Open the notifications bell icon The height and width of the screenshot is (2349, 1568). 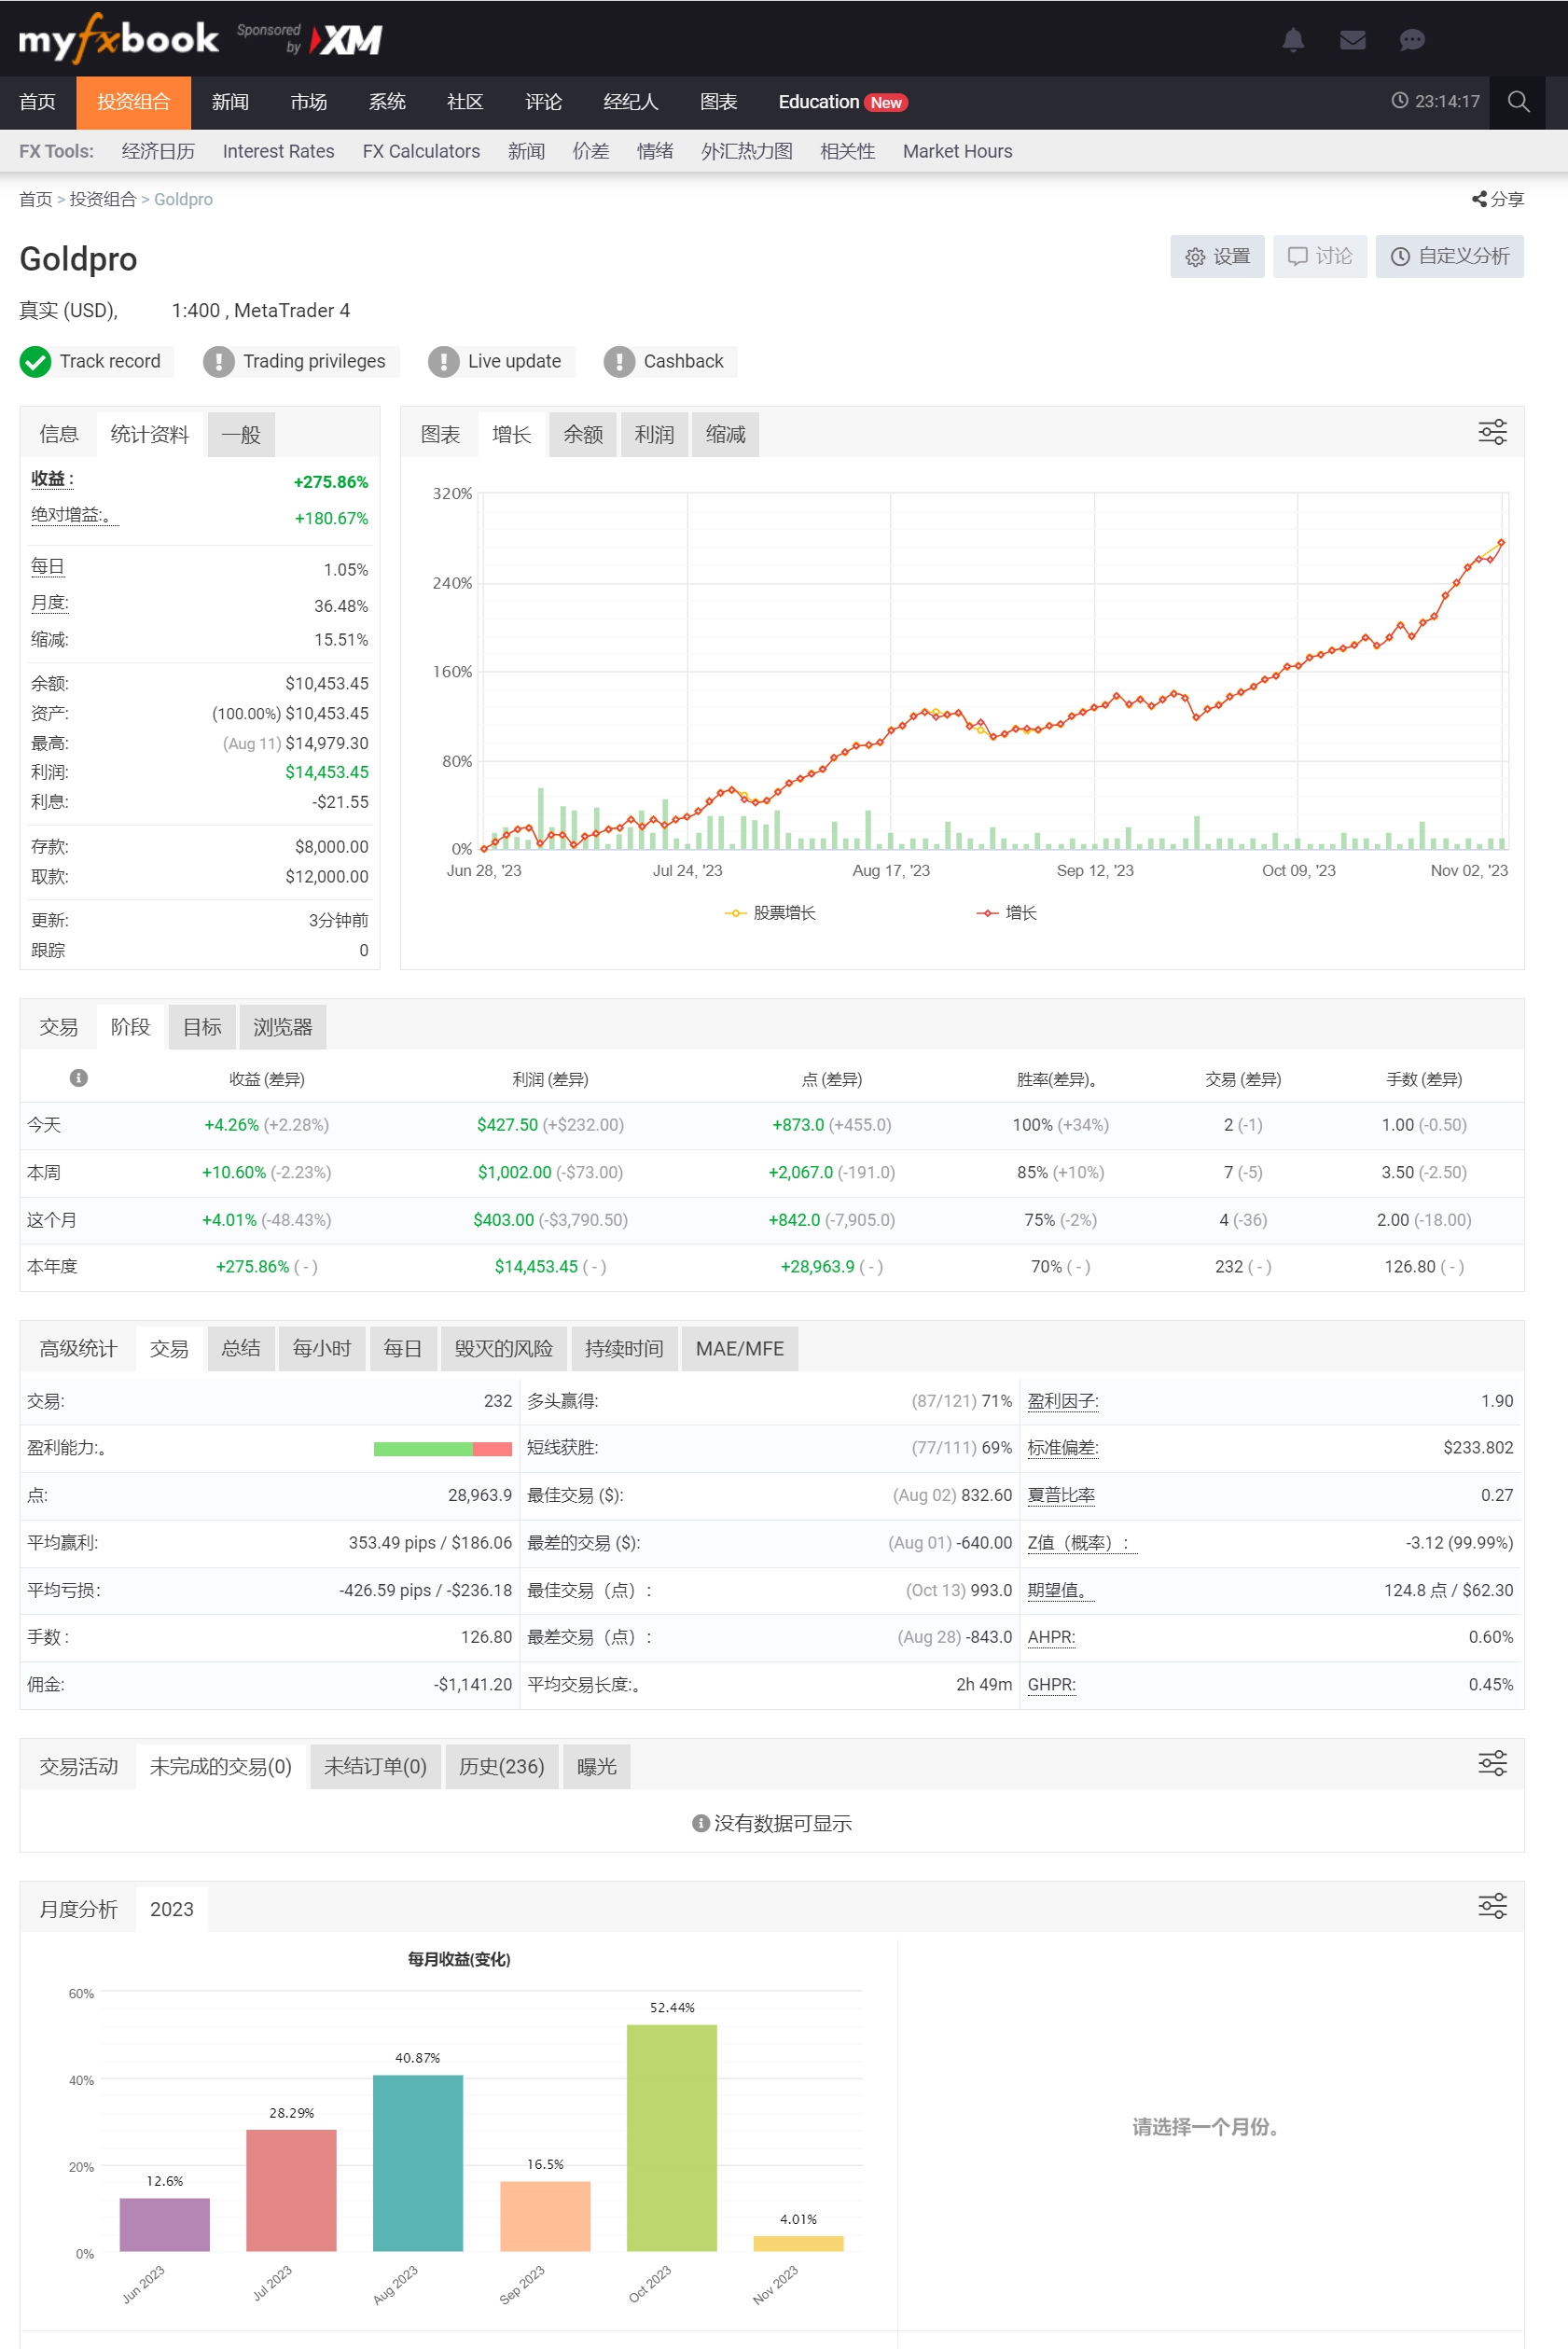coord(1293,40)
